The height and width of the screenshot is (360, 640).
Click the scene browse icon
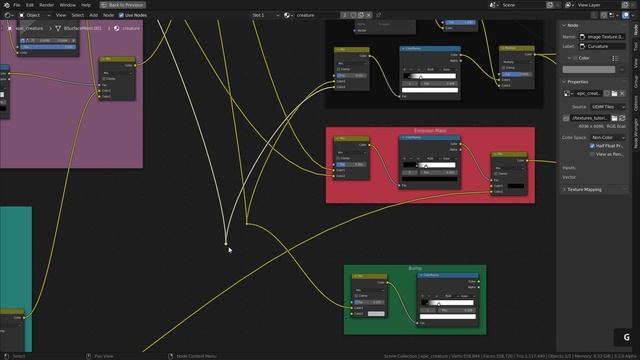pyautogui.click(x=494, y=5)
